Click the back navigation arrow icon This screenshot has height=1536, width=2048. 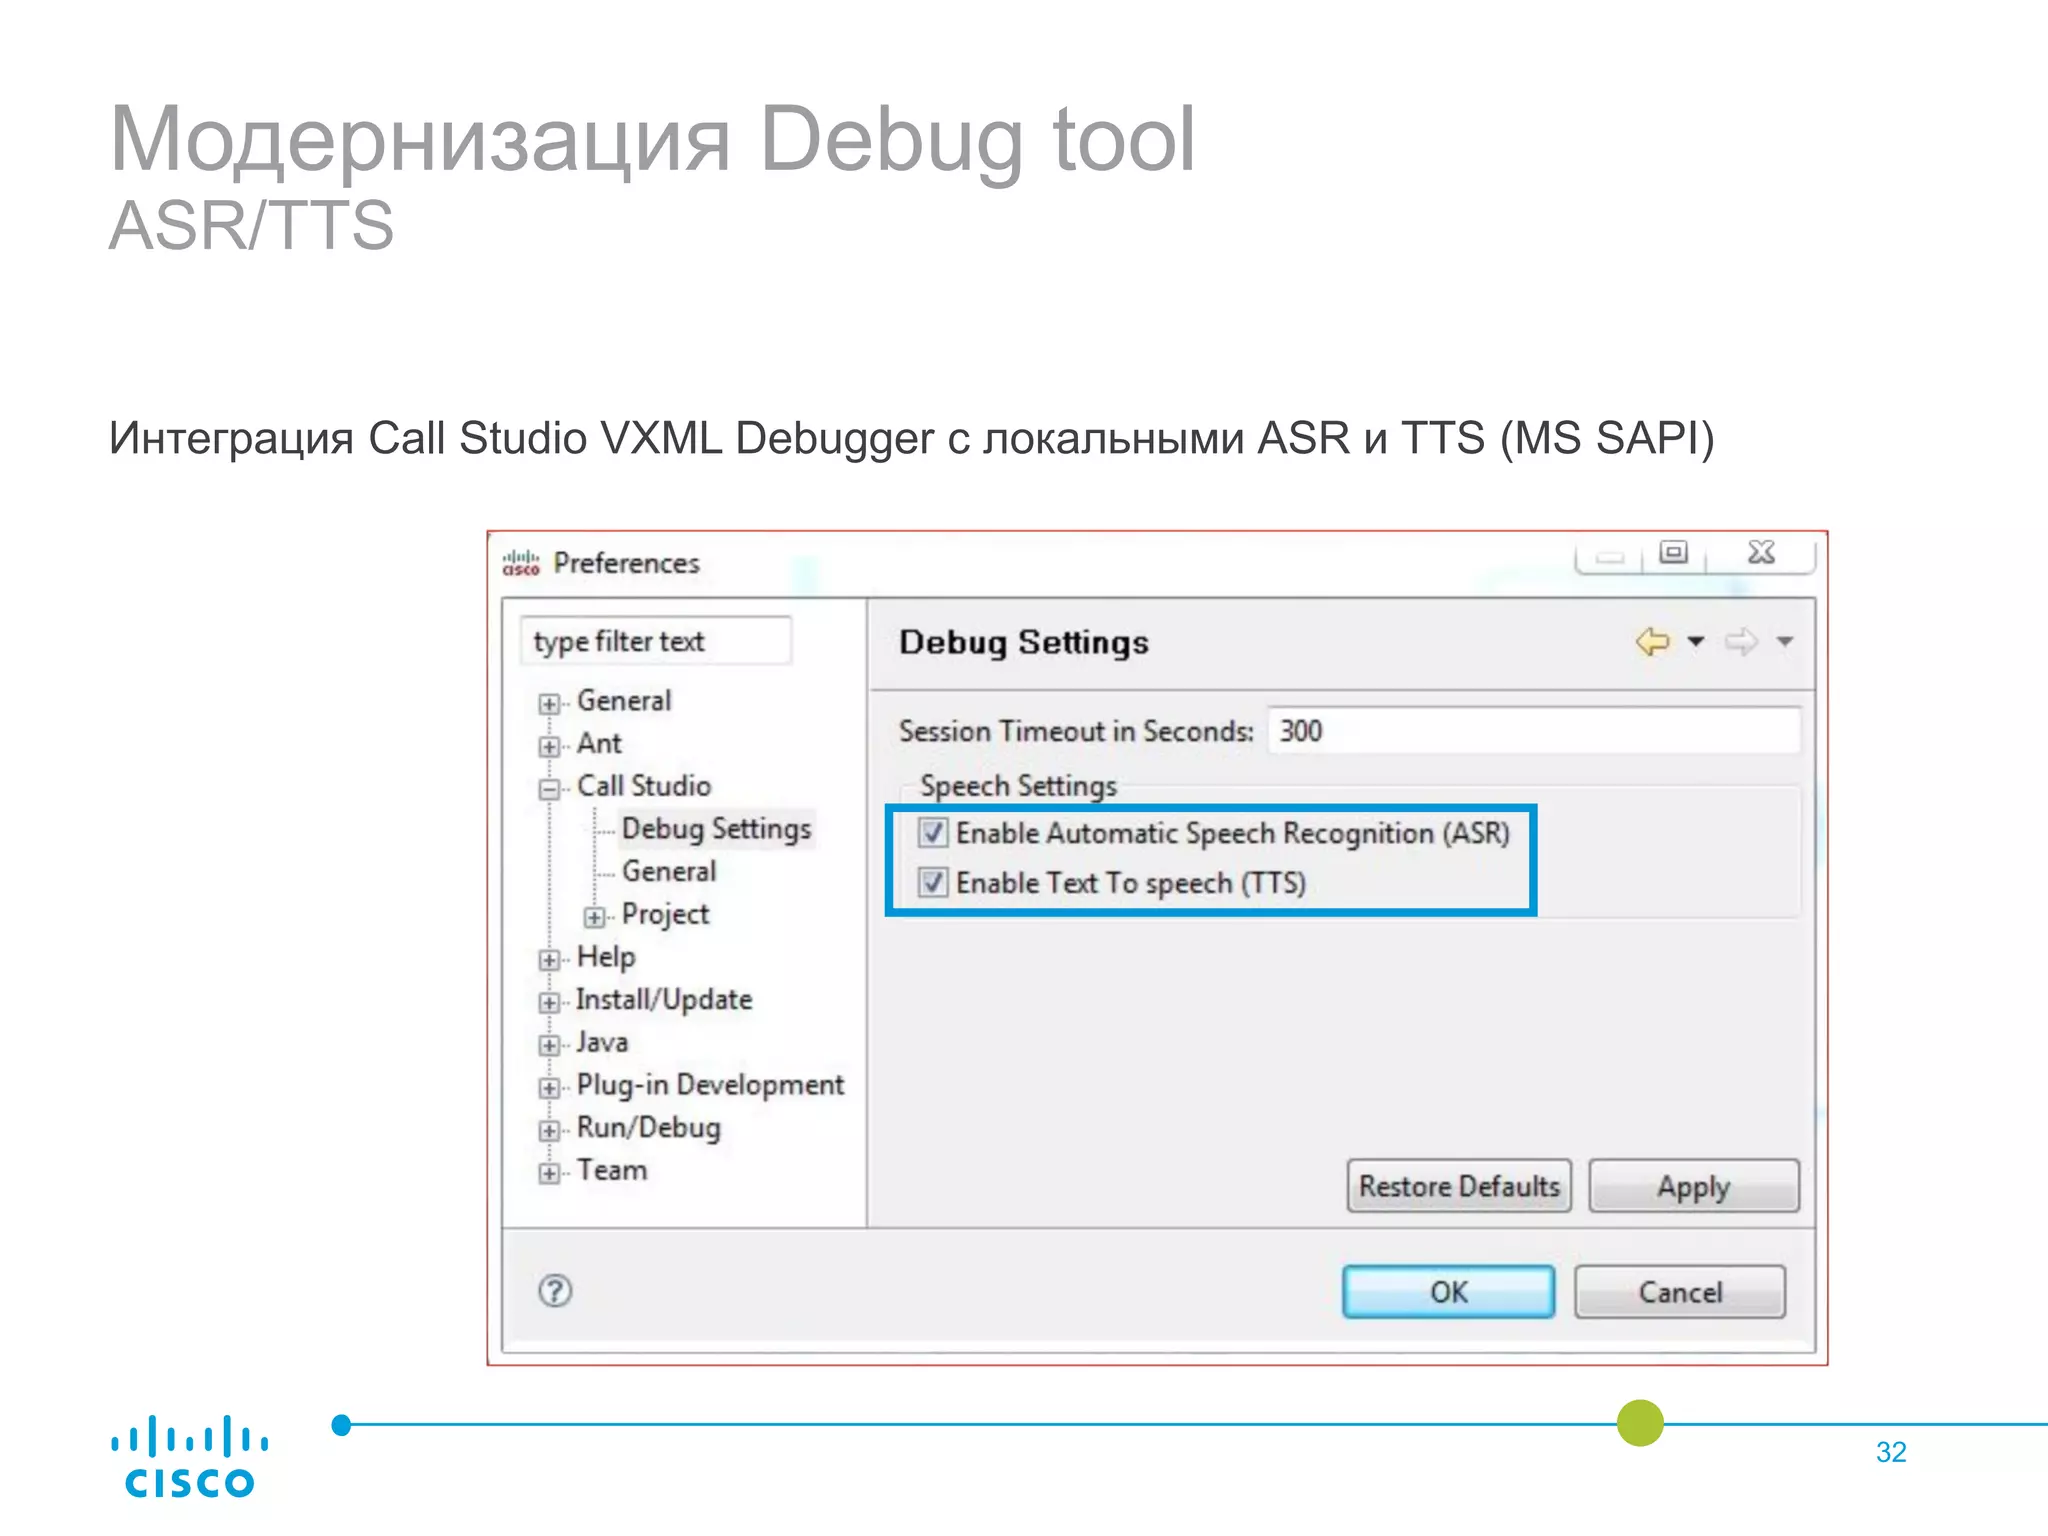(1652, 641)
